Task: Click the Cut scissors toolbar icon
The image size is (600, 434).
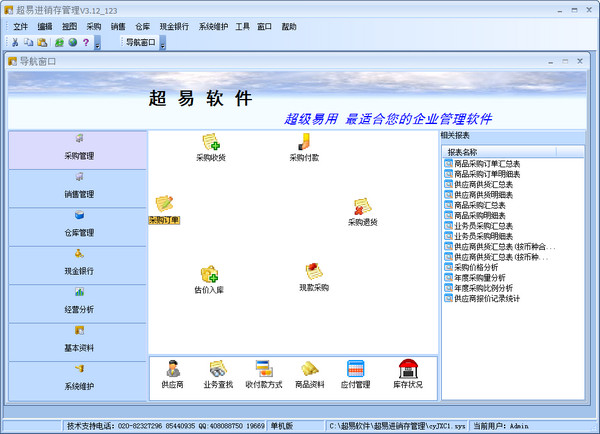Action: [x=15, y=42]
